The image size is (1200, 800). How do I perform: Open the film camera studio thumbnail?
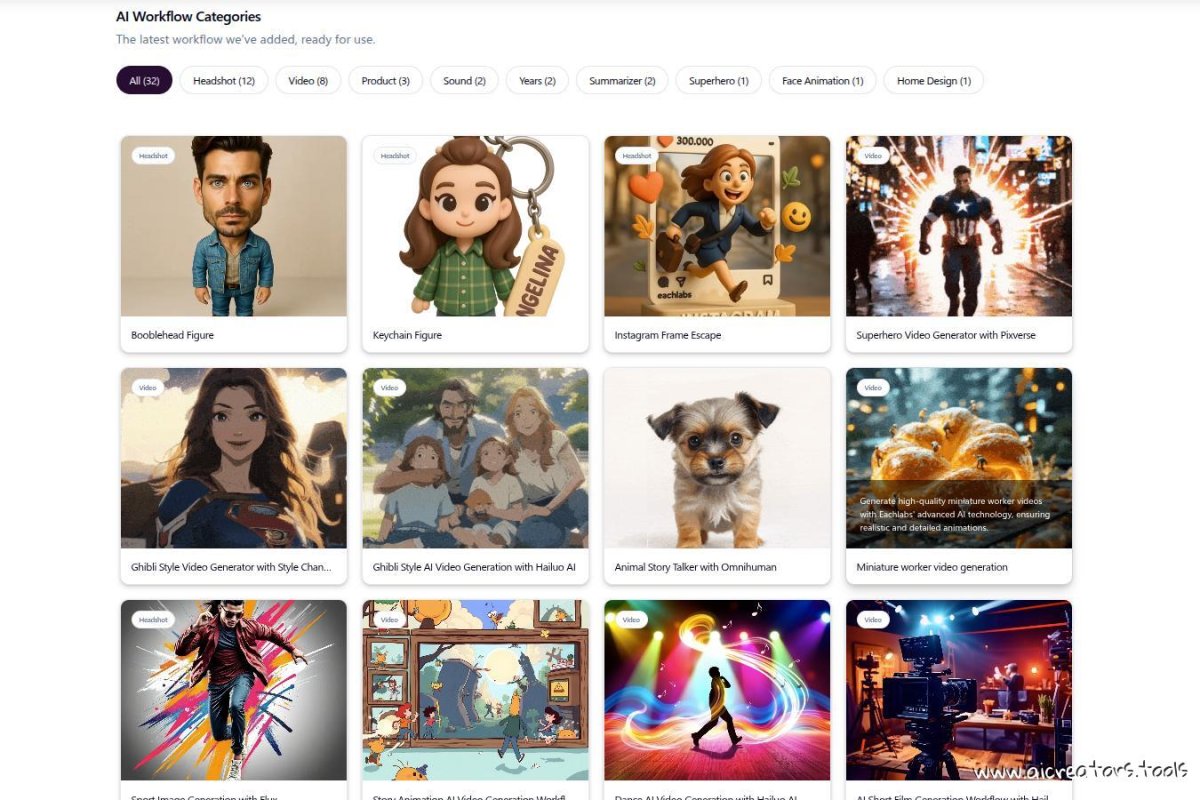pos(959,690)
